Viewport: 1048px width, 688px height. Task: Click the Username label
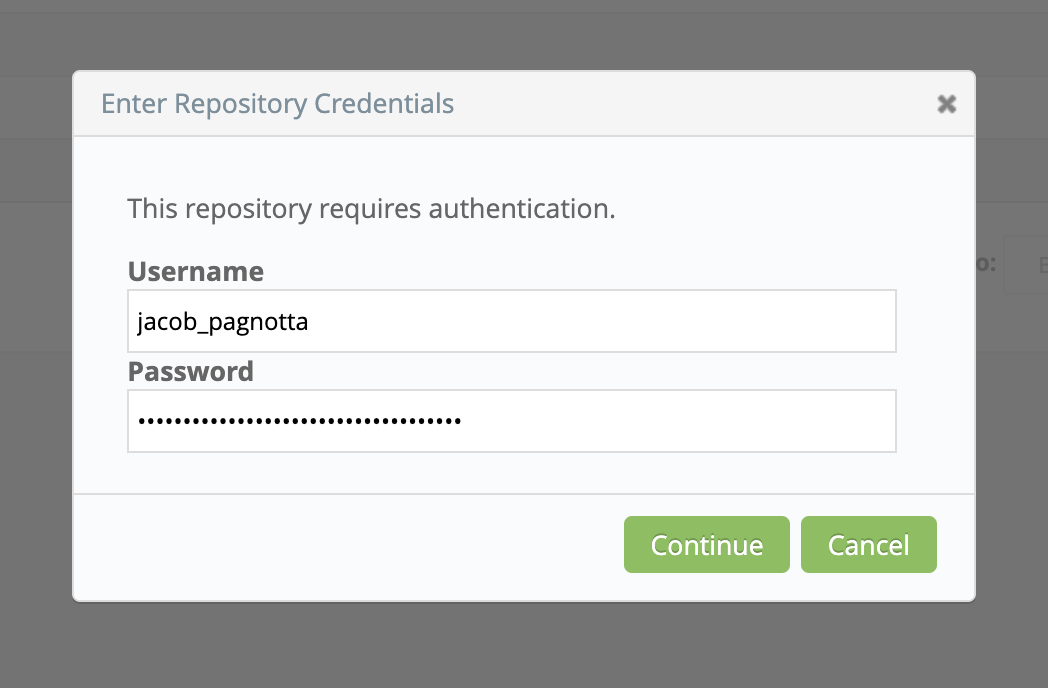click(x=196, y=271)
